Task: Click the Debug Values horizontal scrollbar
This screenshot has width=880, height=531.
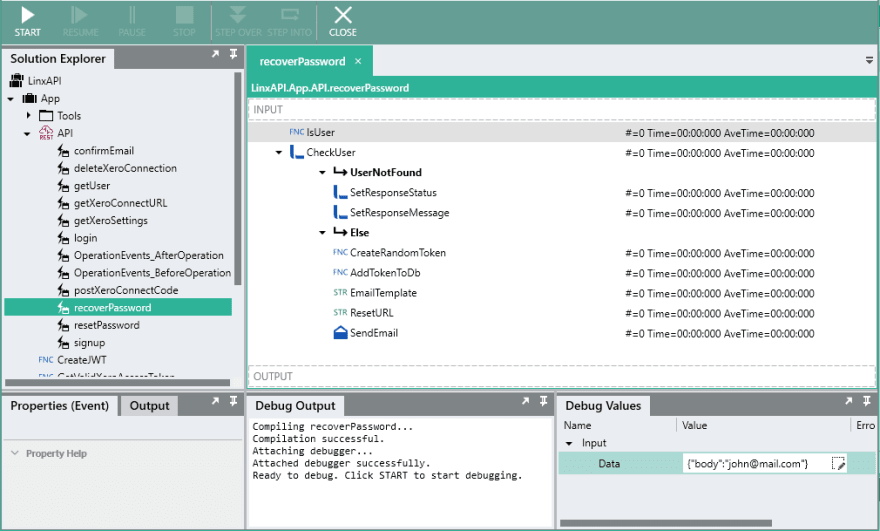Action: click(x=666, y=523)
